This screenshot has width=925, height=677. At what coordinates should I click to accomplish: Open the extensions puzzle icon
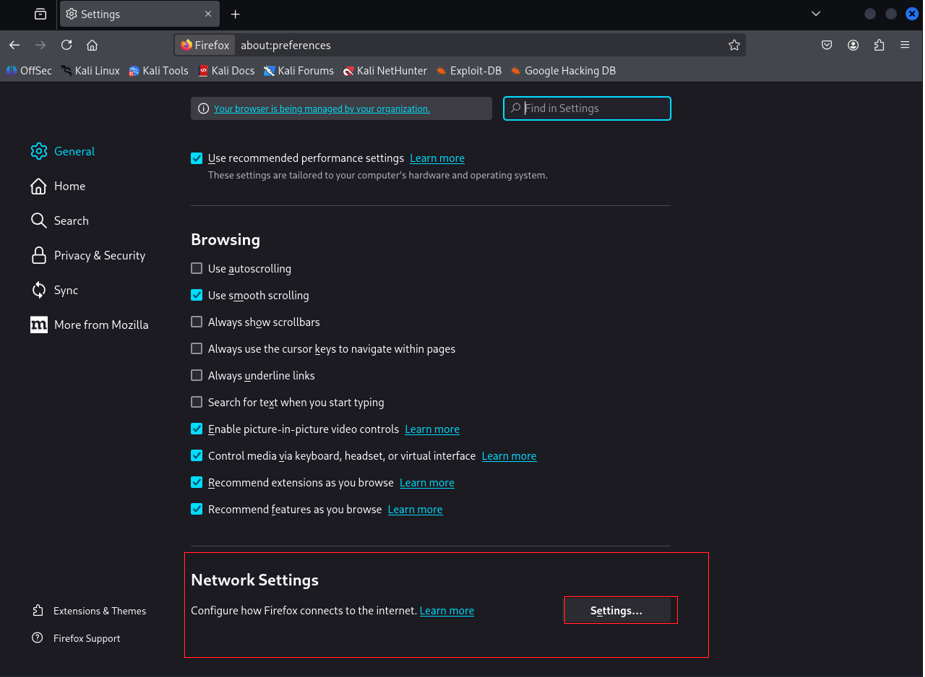pyautogui.click(x=879, y=45)
